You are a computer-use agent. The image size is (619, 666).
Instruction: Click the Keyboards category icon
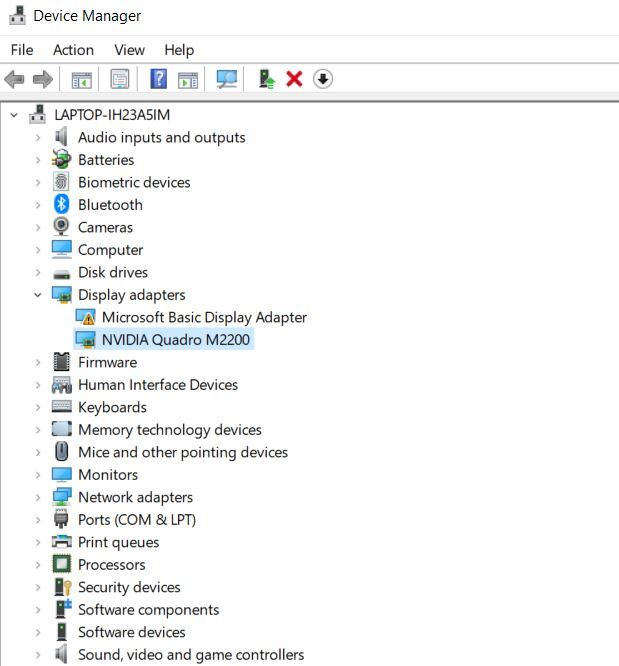[62, 406]
